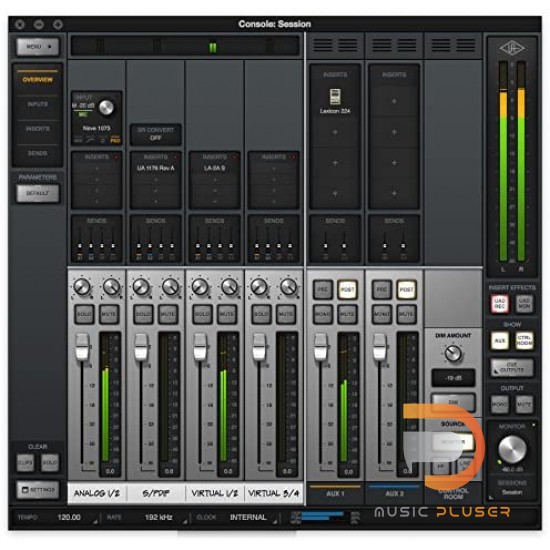Toggle ANALOG 1/2 inserts power icon
The height and width of the screenshot is (550, 550).
pyautogui.click(x=116, y=157)
